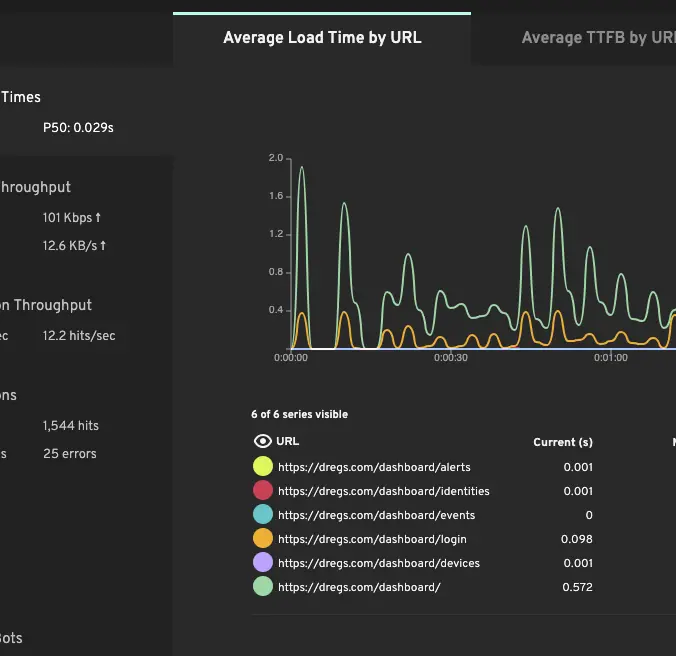The width and height of the screenshot is (676, 656).
Task: Select the https://dregs.com/dashboard/events series
Action: 376,515
